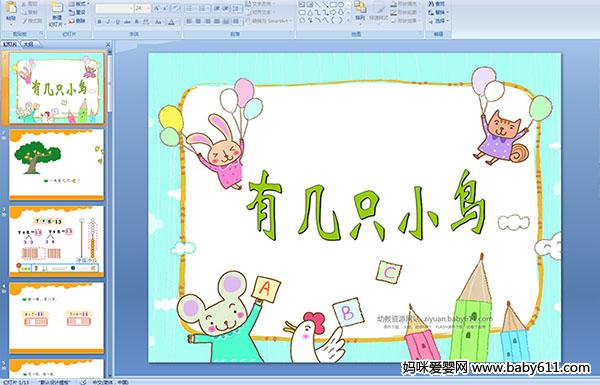Image resolution: width=600 pixels, height=385 pixels.
Task: Switch to the Outline tab in the pane
Action: pos(28,44)
